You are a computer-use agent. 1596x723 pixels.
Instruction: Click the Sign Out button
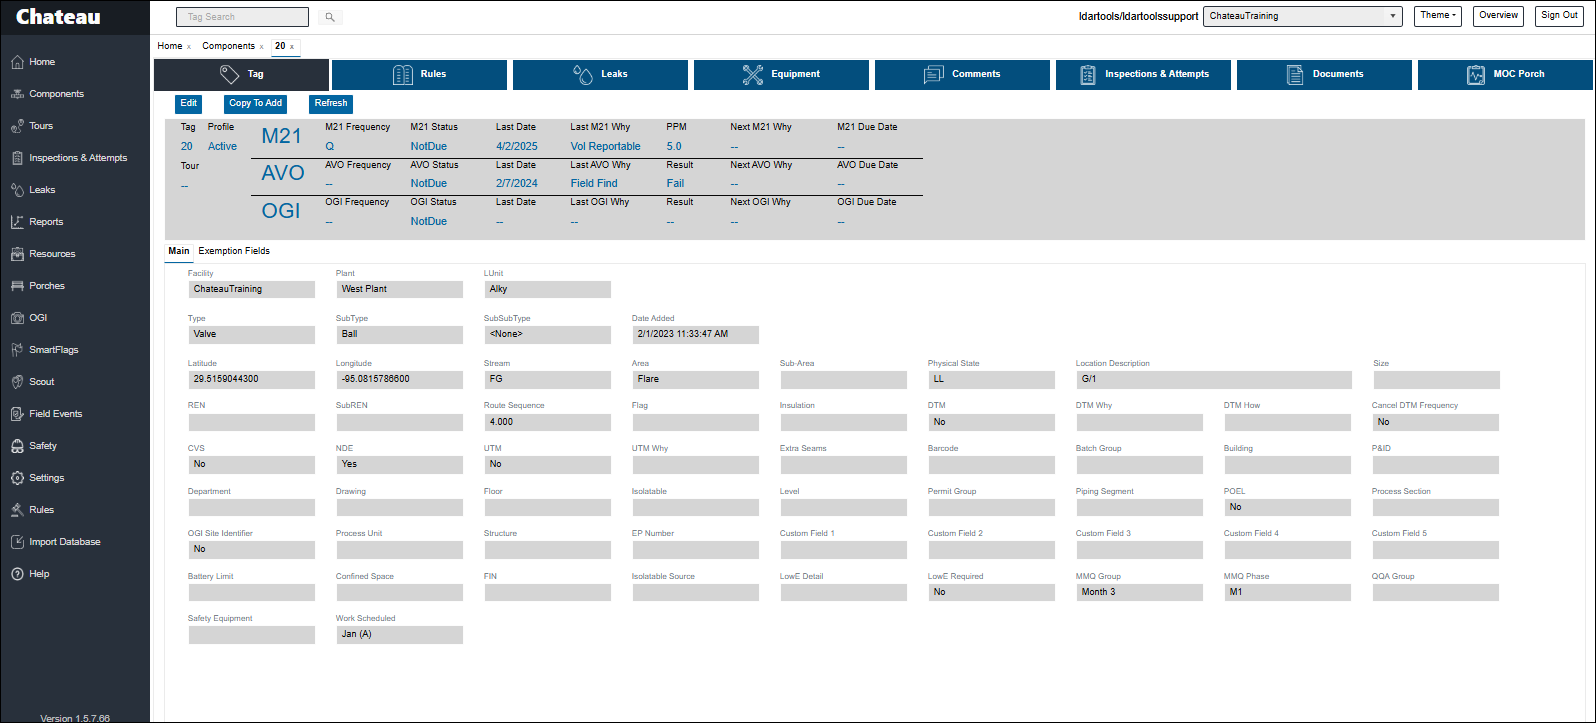coord(1558,16)
